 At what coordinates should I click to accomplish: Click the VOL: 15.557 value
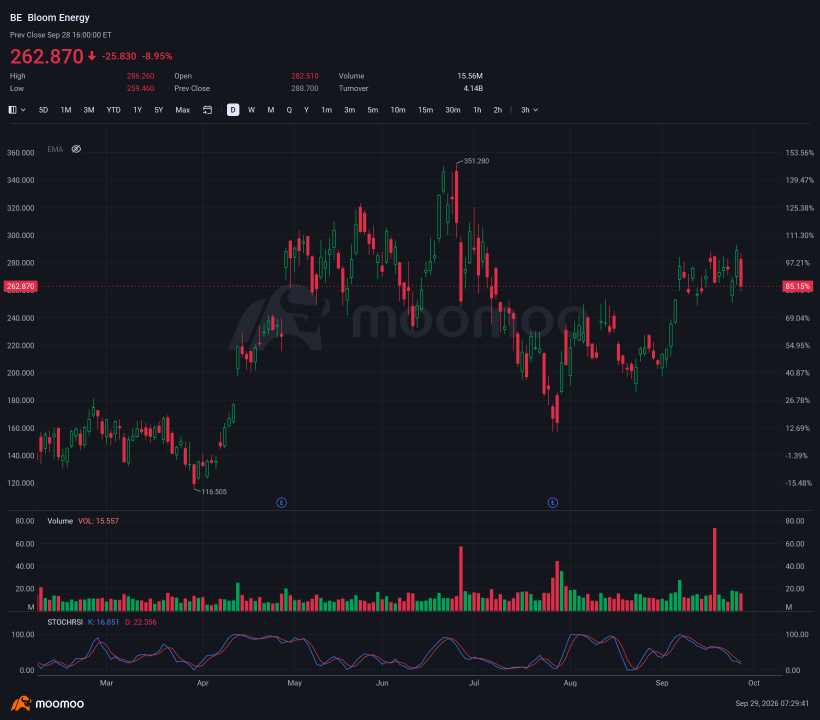(98, 521)
